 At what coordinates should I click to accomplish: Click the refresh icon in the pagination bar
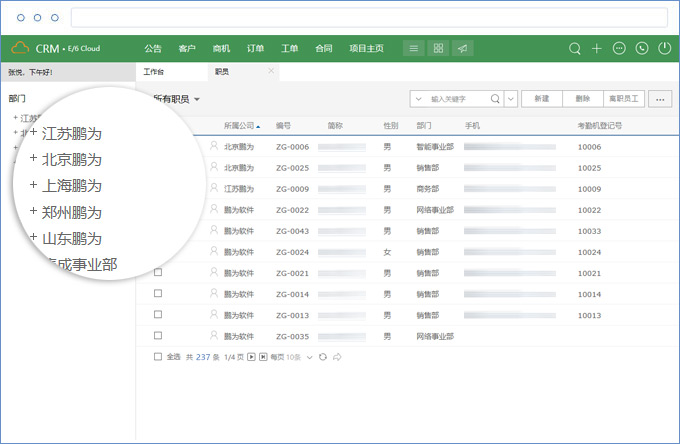(322, 357)
